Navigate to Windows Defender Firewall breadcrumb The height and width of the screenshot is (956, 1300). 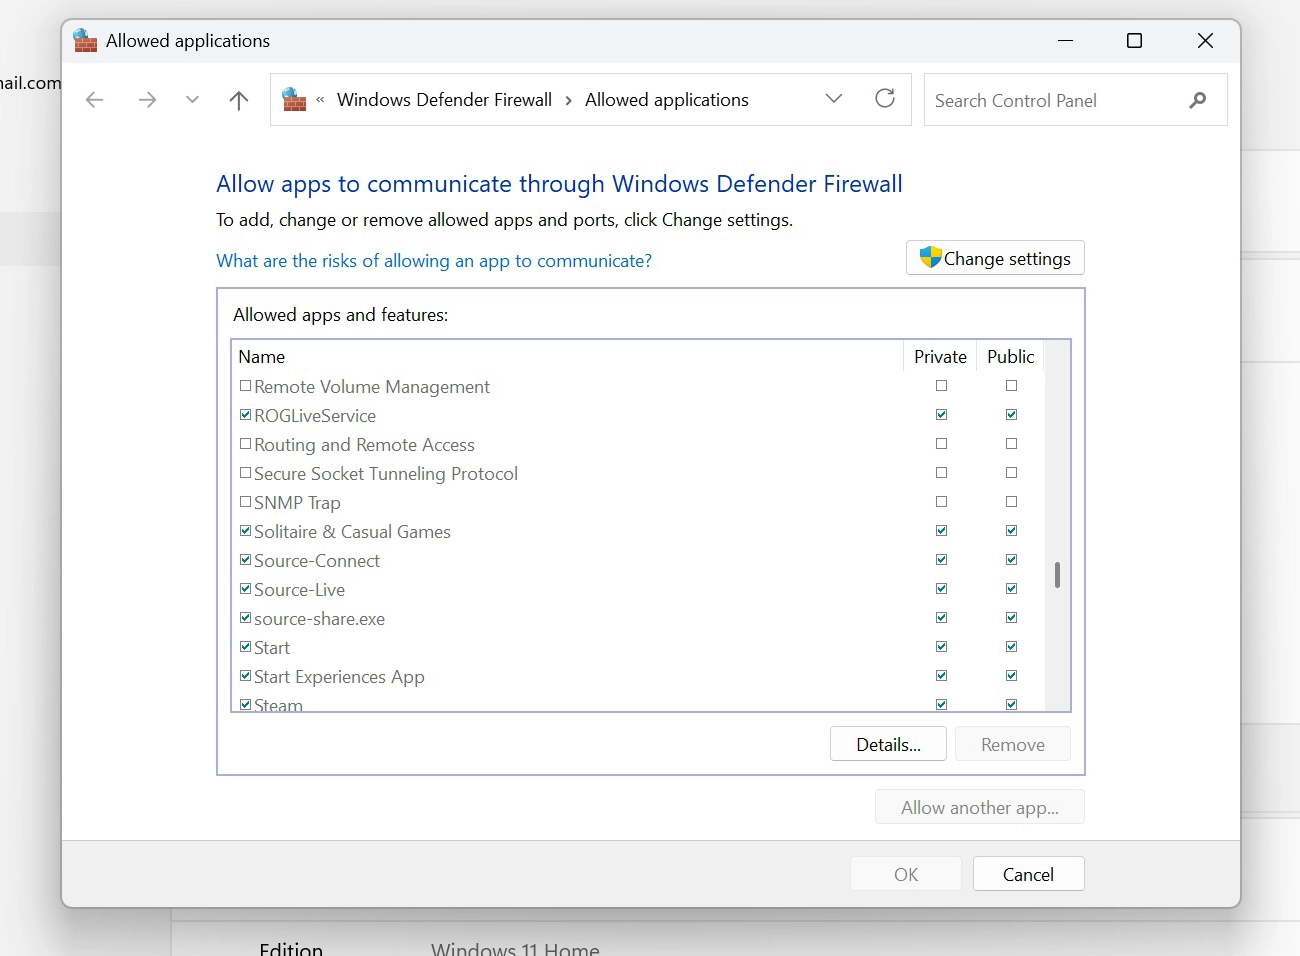pos(444,100)
